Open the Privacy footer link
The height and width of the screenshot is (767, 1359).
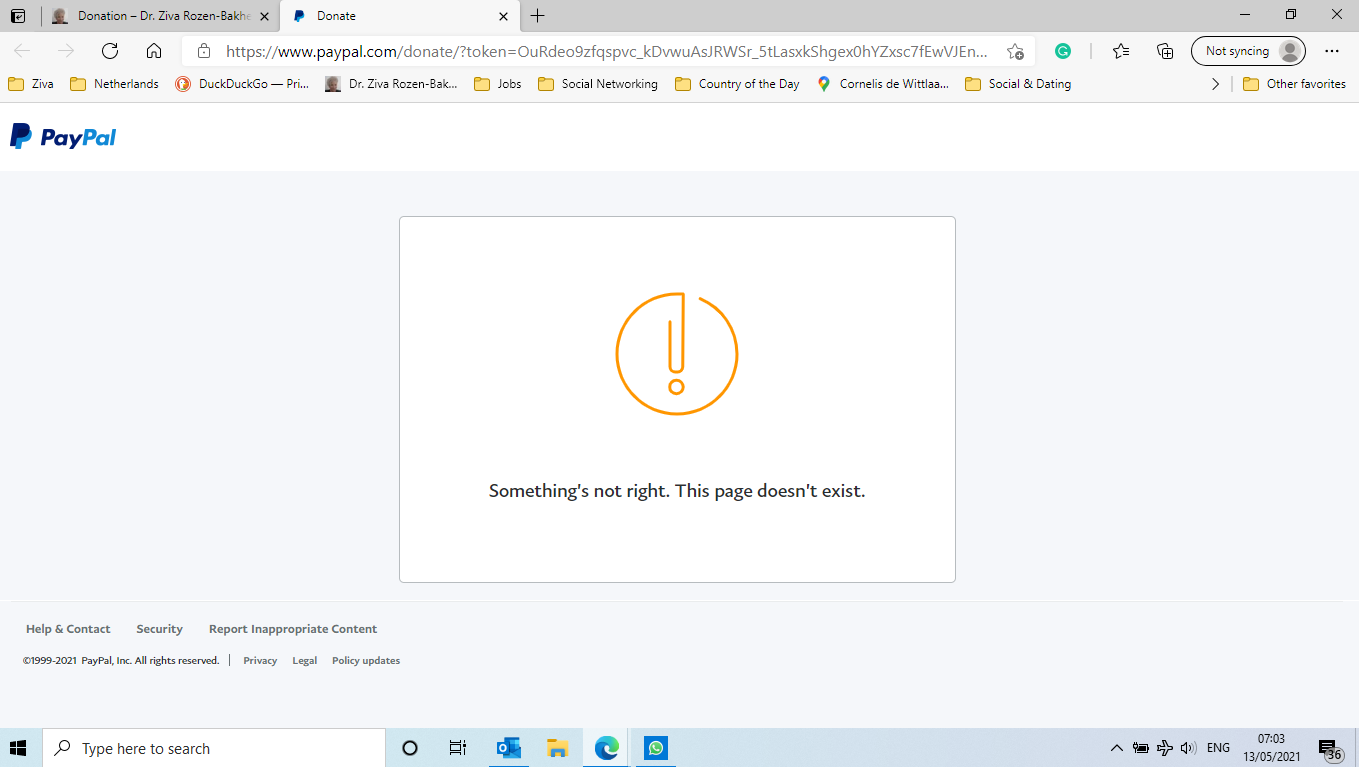[260, 660]
